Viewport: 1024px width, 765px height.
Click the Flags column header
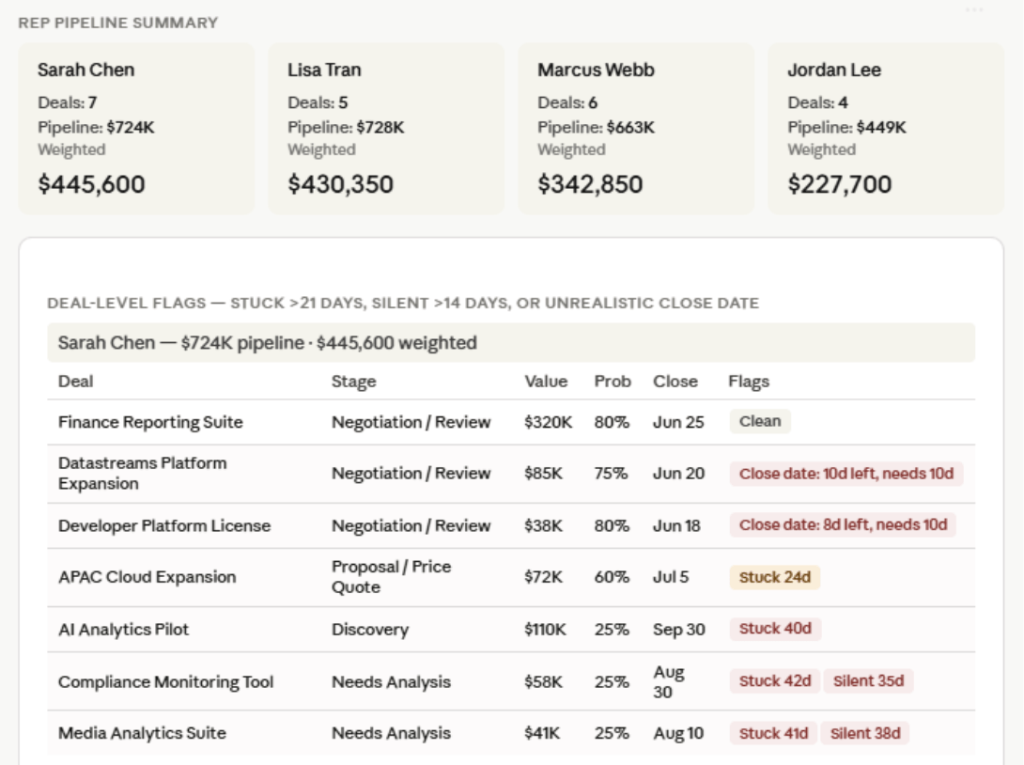coord(749,382)
